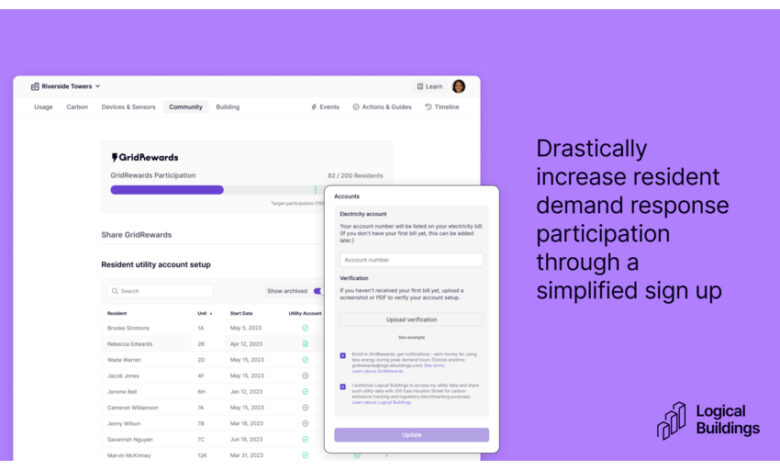Switch to the Devices & Sensors tab
This screenshot has height=470, width=780.
[x=128, y=107]
